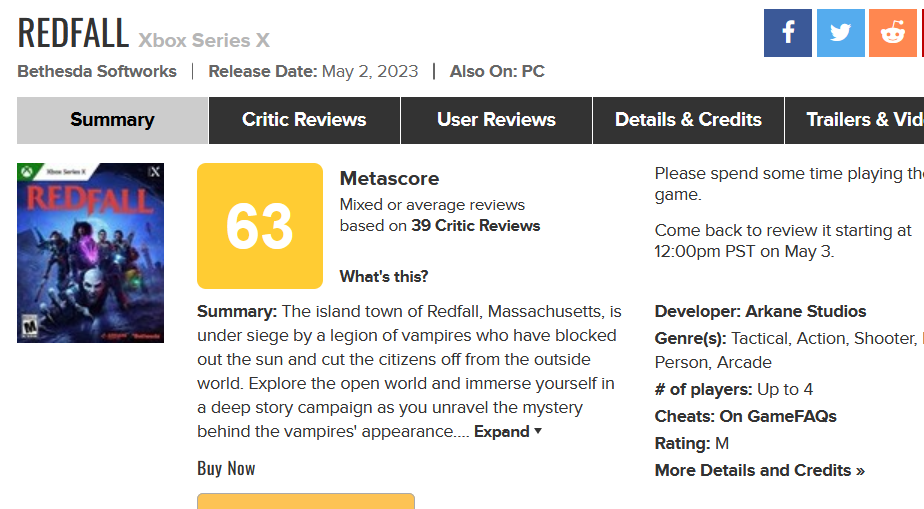
Task: View the Trailers & Videos tab
Action: coord(854,120)
